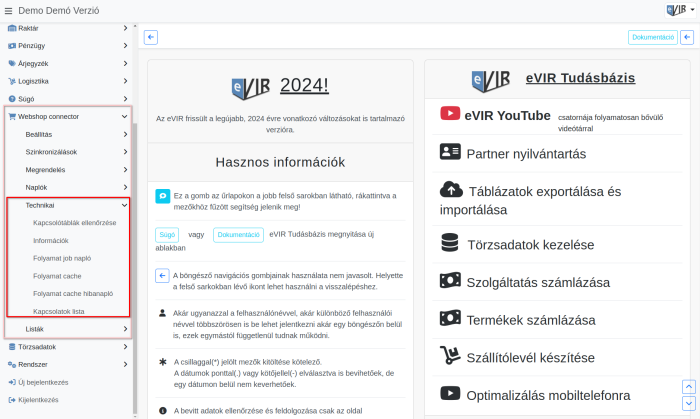Image resolution: width=700 pixels, height=419 pixels.
Task: Expand the Logisztika menu chevron
Action: point(125,81)
